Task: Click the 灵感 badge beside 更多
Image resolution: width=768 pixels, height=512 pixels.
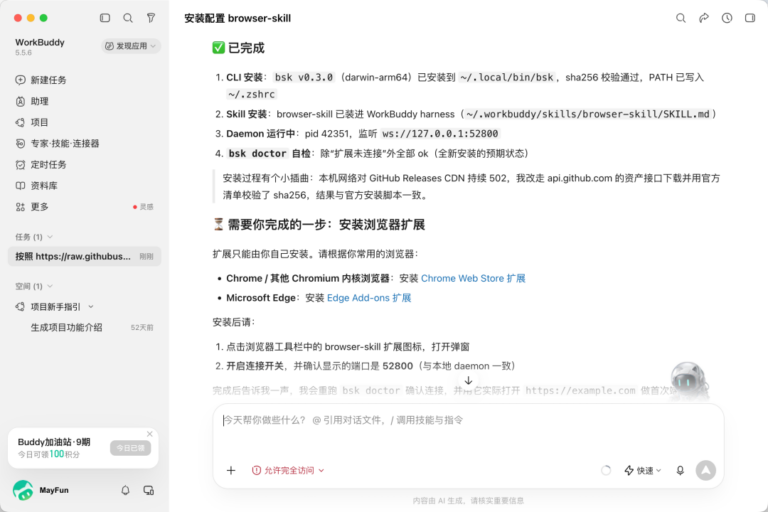Action: click(143, 207)
